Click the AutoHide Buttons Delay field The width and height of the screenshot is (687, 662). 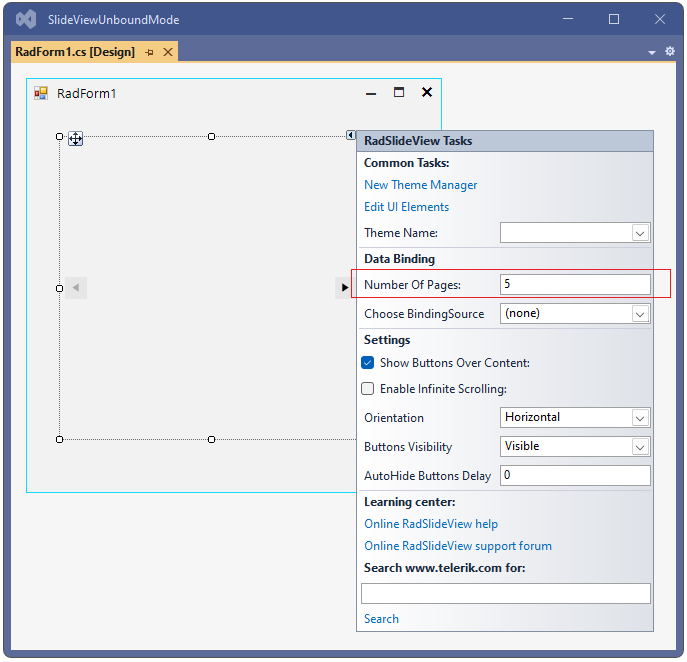click(575, 475)
